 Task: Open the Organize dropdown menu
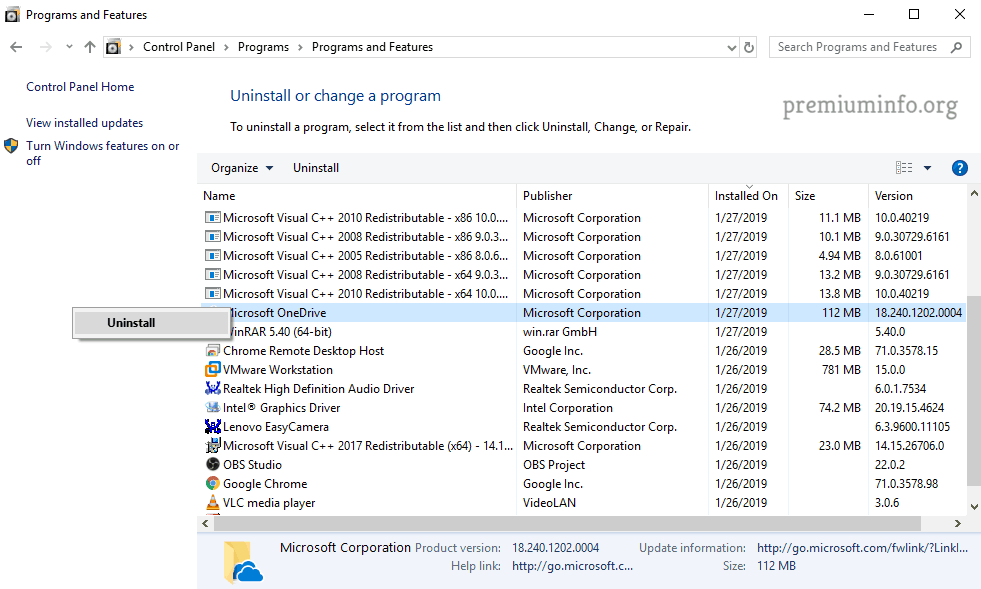(242, 168)
